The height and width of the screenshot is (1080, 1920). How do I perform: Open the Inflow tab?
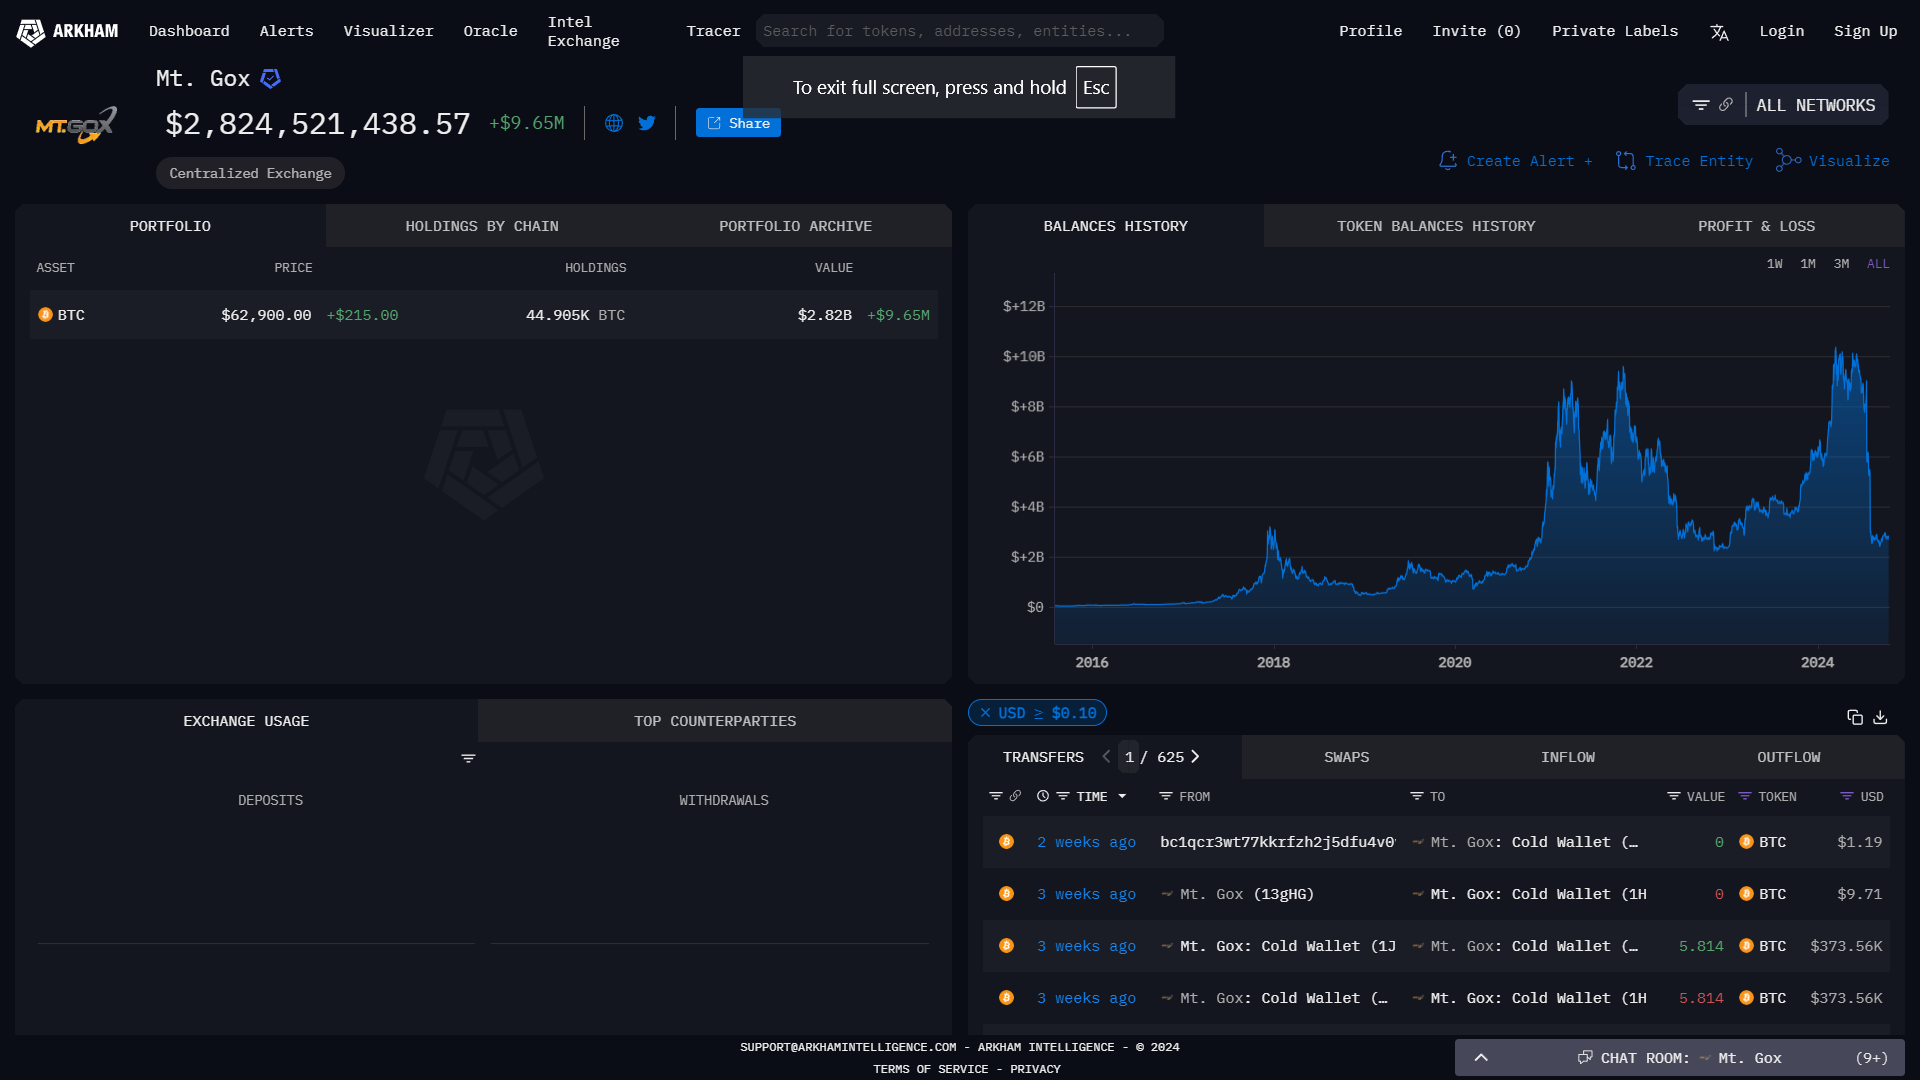1568,757
